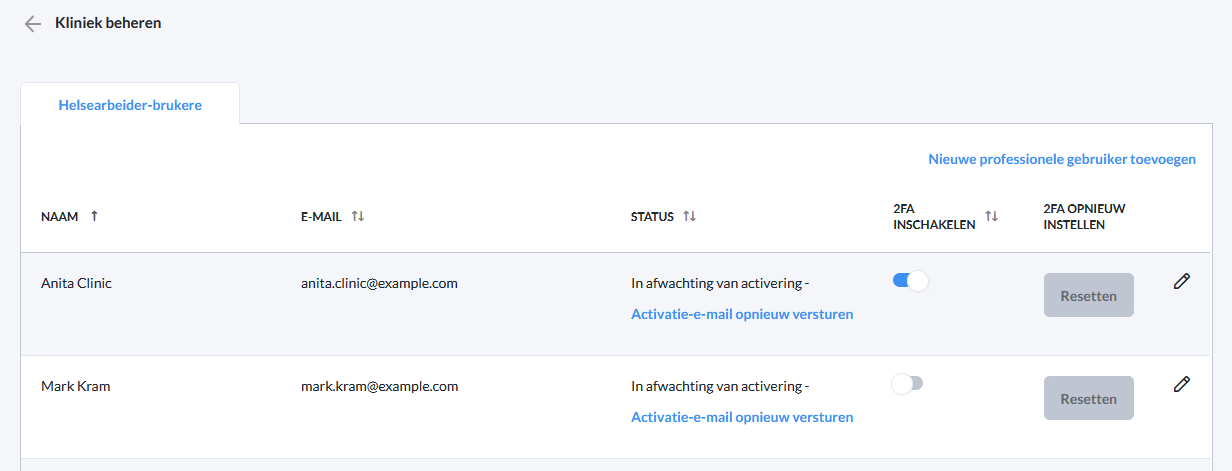
Task: Click 2FA OPNIEUW INSTELLEN header
Action: coord(1085,217)
